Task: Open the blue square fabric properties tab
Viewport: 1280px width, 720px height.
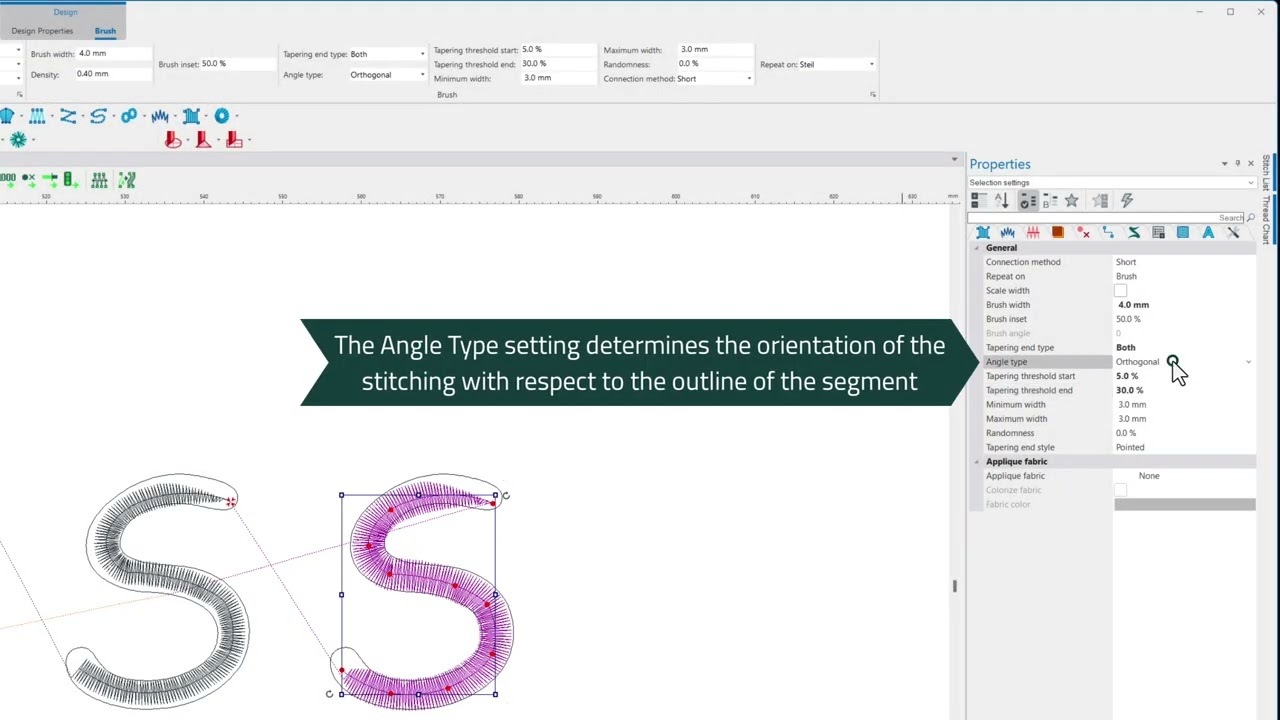Action: click(1183, 232)
